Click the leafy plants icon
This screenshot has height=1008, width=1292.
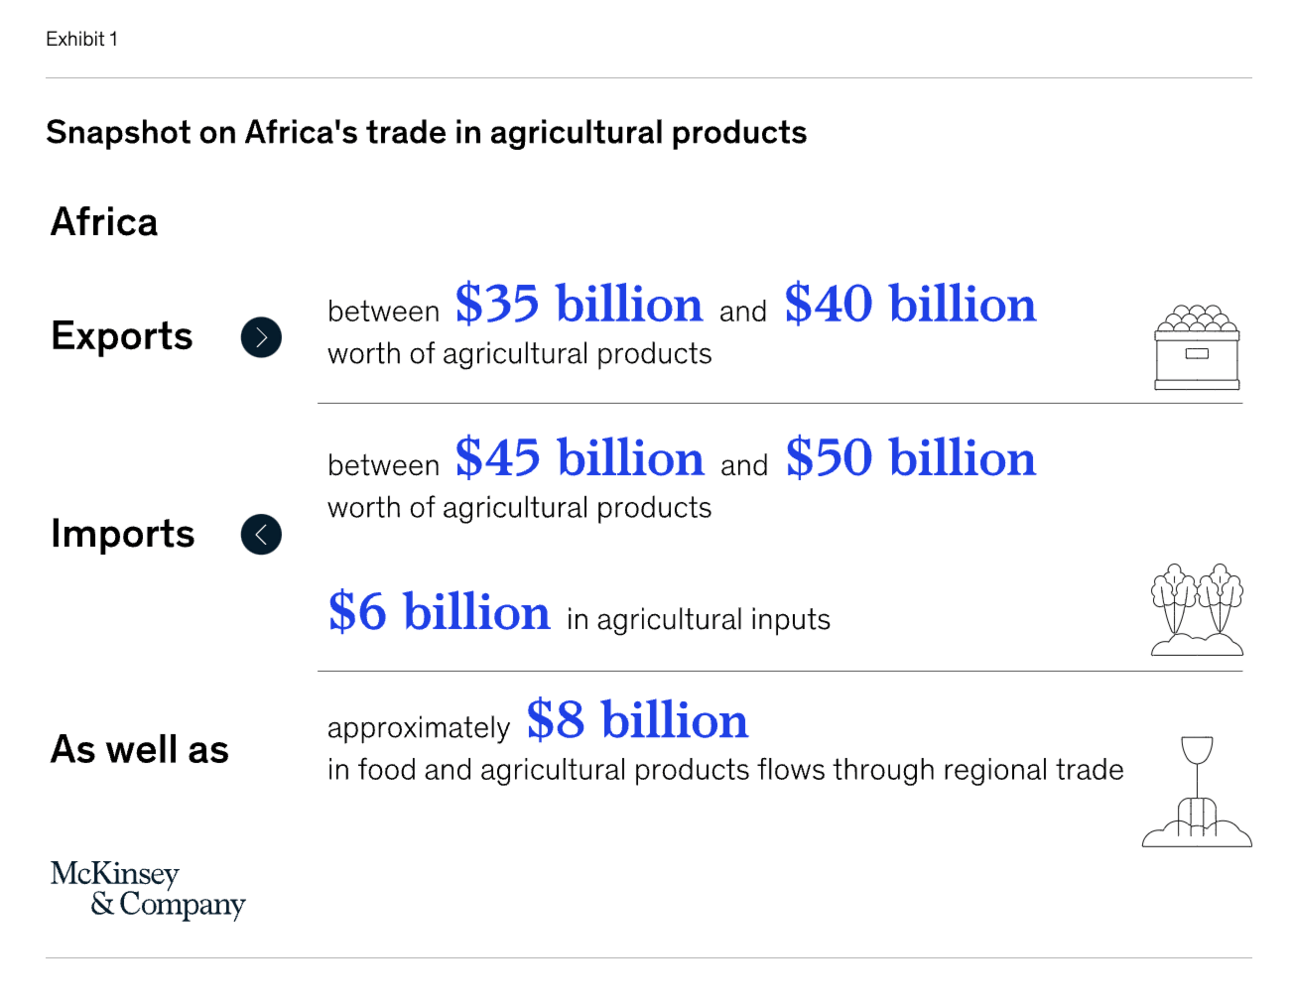click(1197, 609)
